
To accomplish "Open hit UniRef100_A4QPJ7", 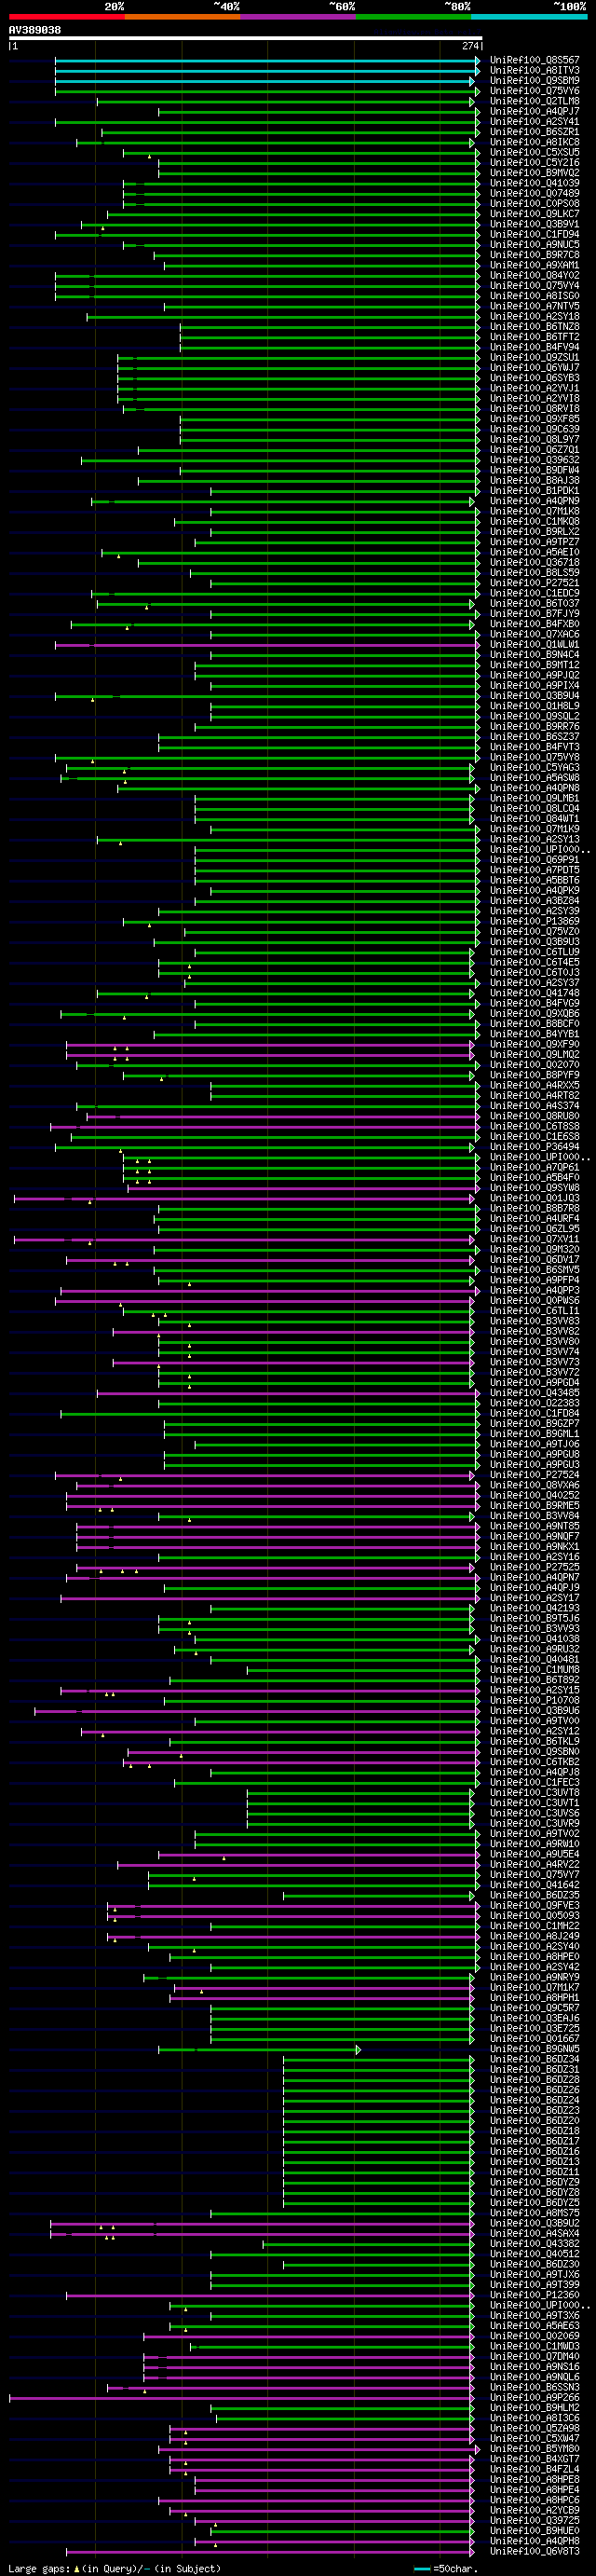I will click(535, 112).
